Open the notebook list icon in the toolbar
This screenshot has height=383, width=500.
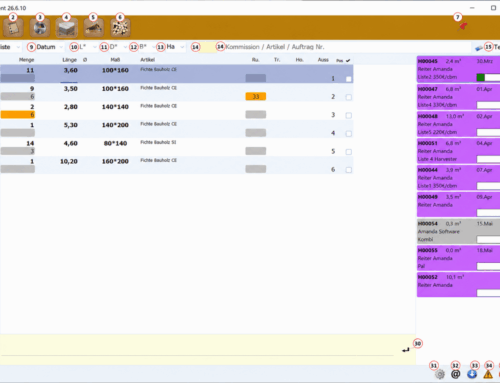13,28
